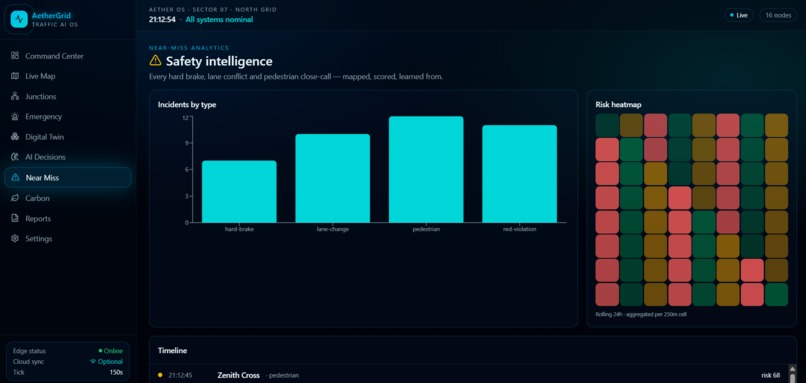Click the 'NEAR-MISS ANALYTICS' label
This screenshot has height=383, width=806.
[189, 48]
